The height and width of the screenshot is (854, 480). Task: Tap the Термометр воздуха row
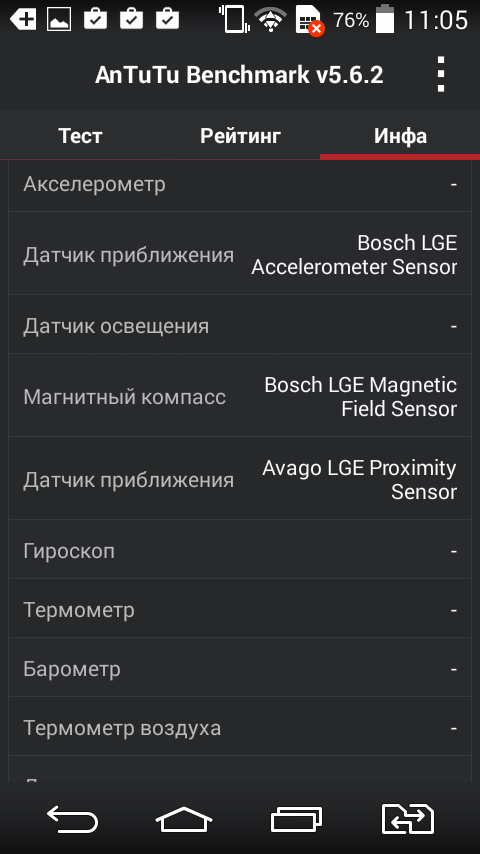(240, 728)
